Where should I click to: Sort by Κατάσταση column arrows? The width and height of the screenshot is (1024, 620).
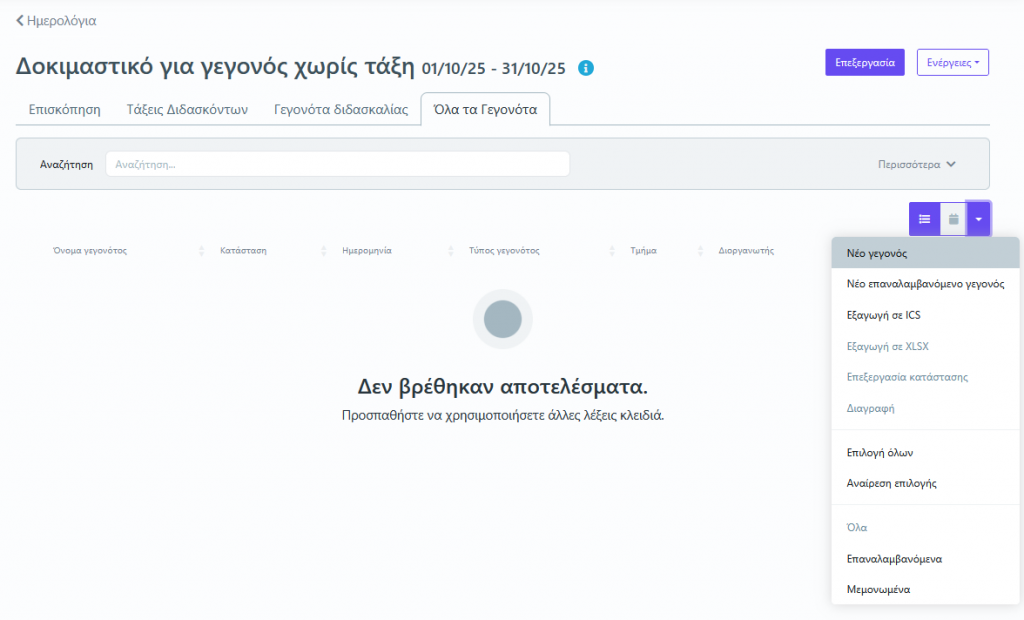(324, 251)
